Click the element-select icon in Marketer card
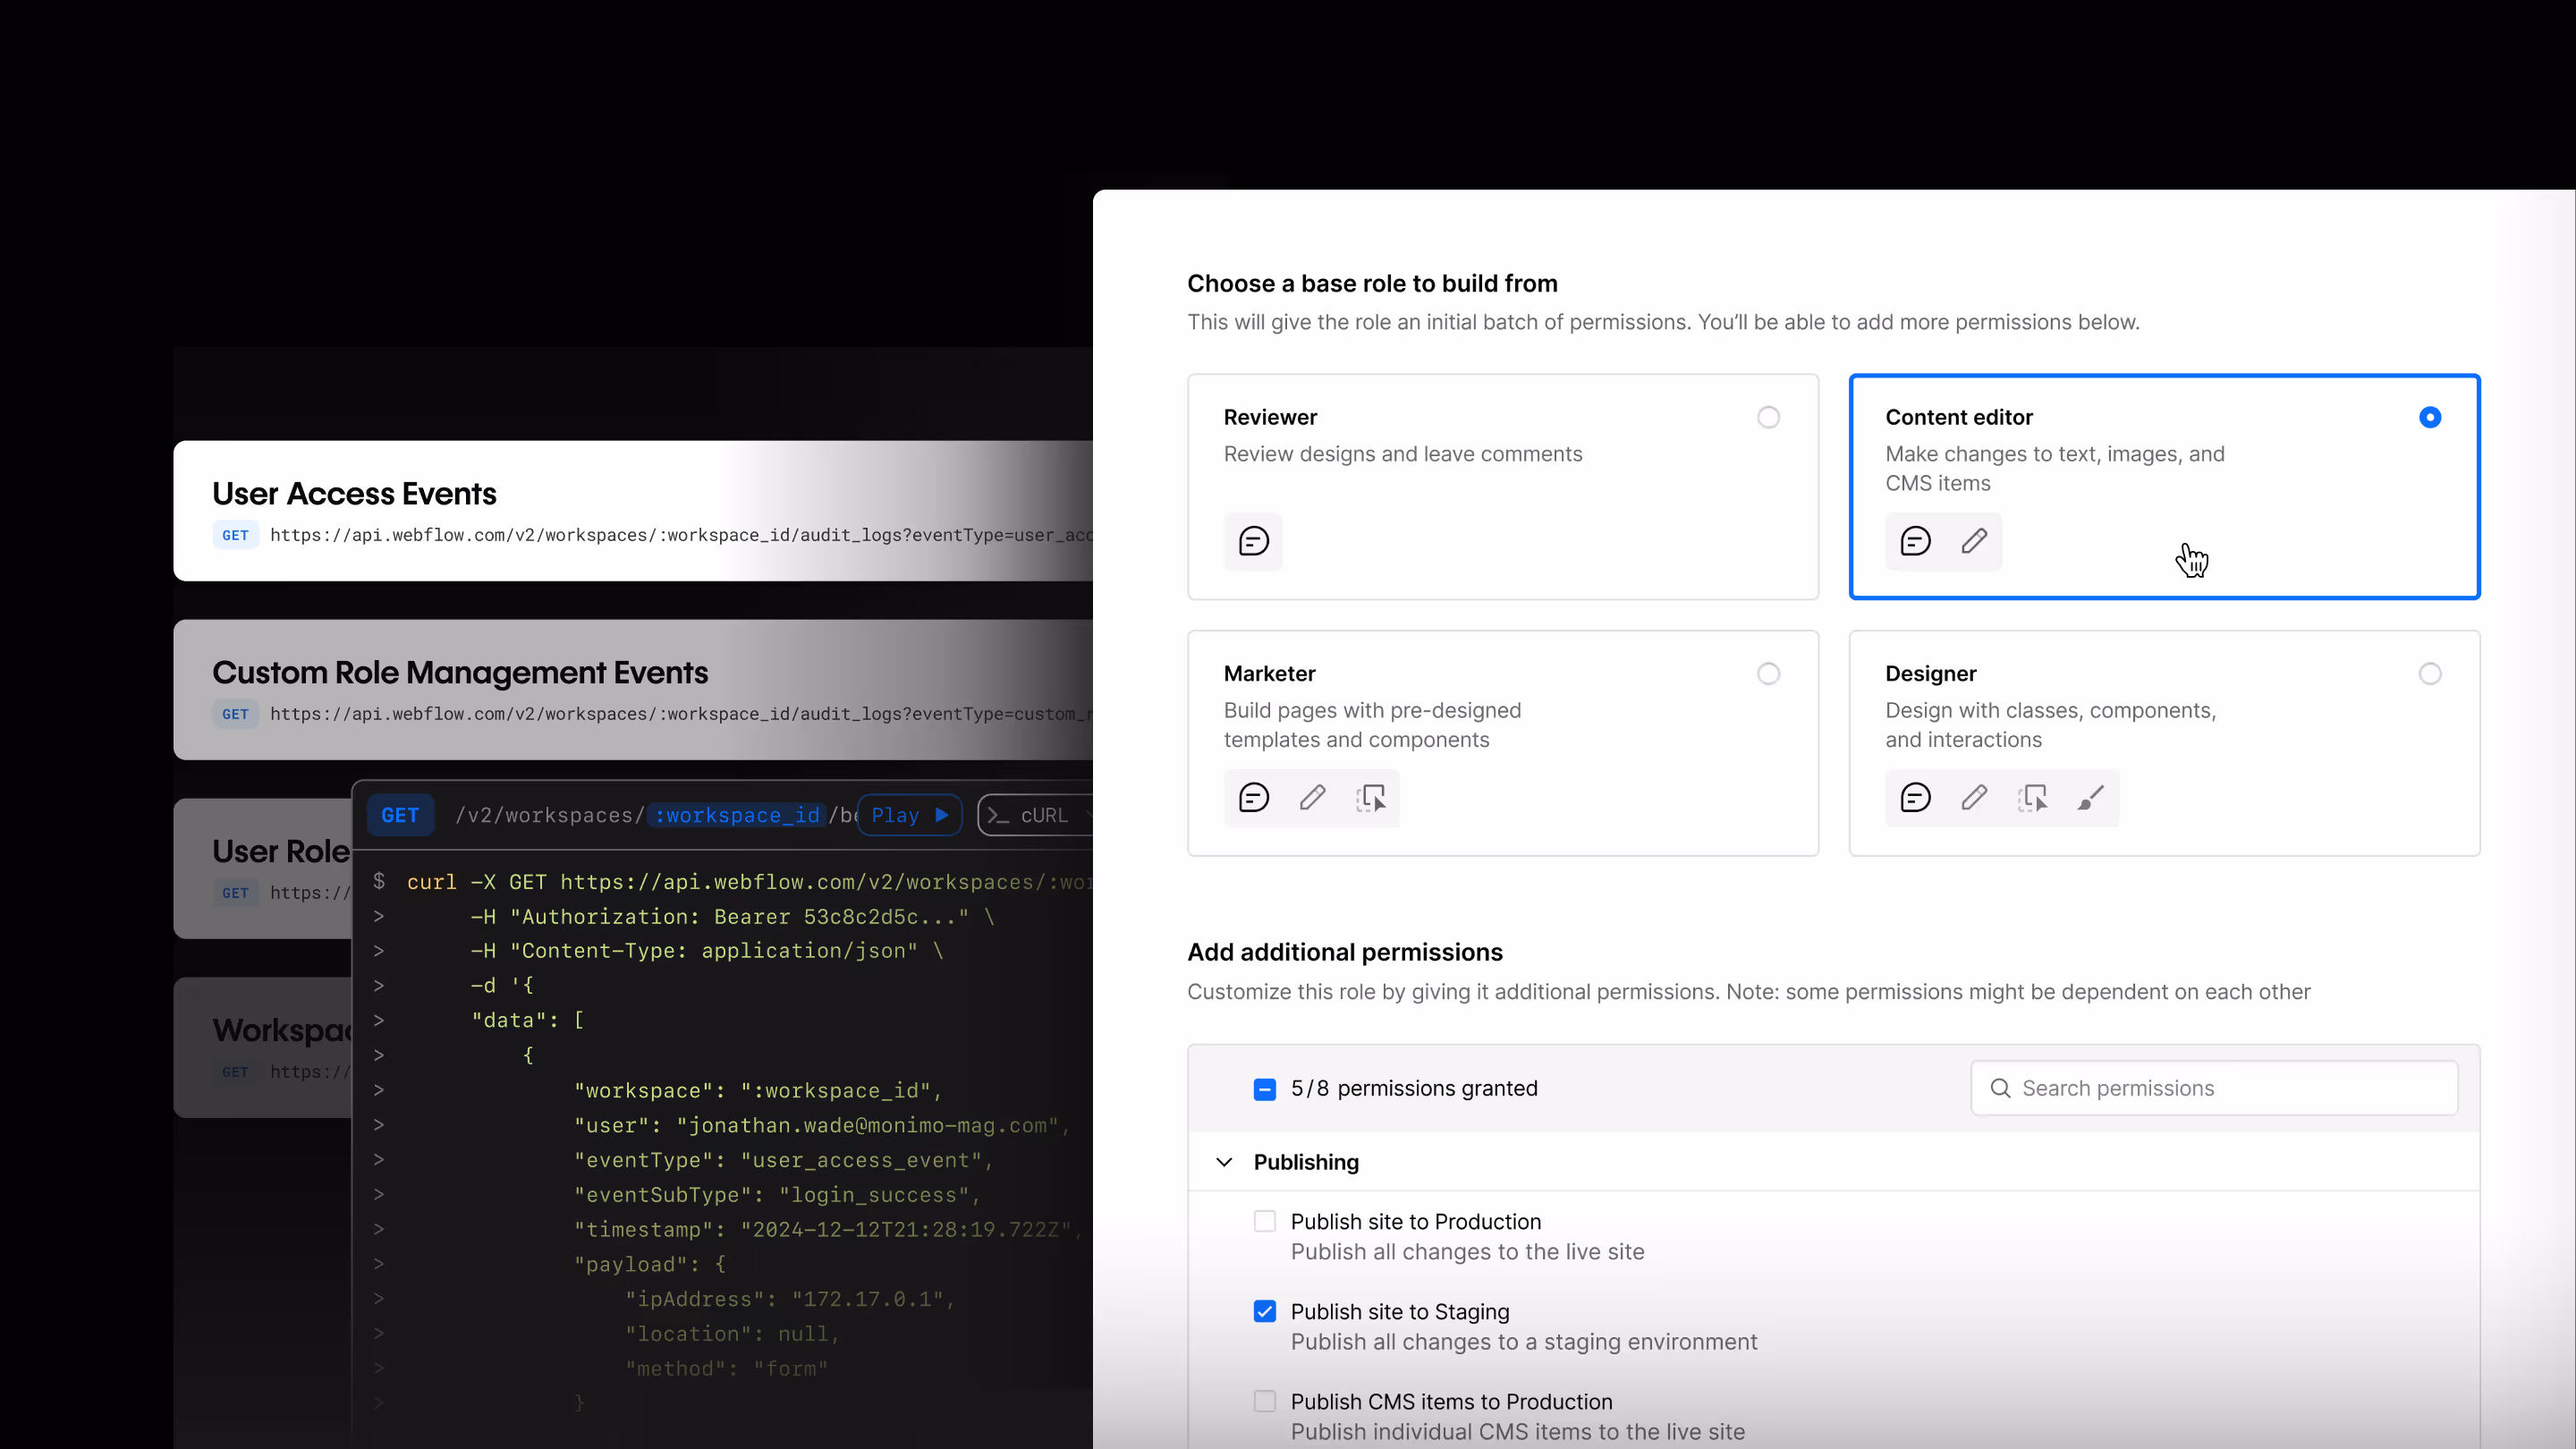2576x1449 pixels. [x=1371, y=797]
